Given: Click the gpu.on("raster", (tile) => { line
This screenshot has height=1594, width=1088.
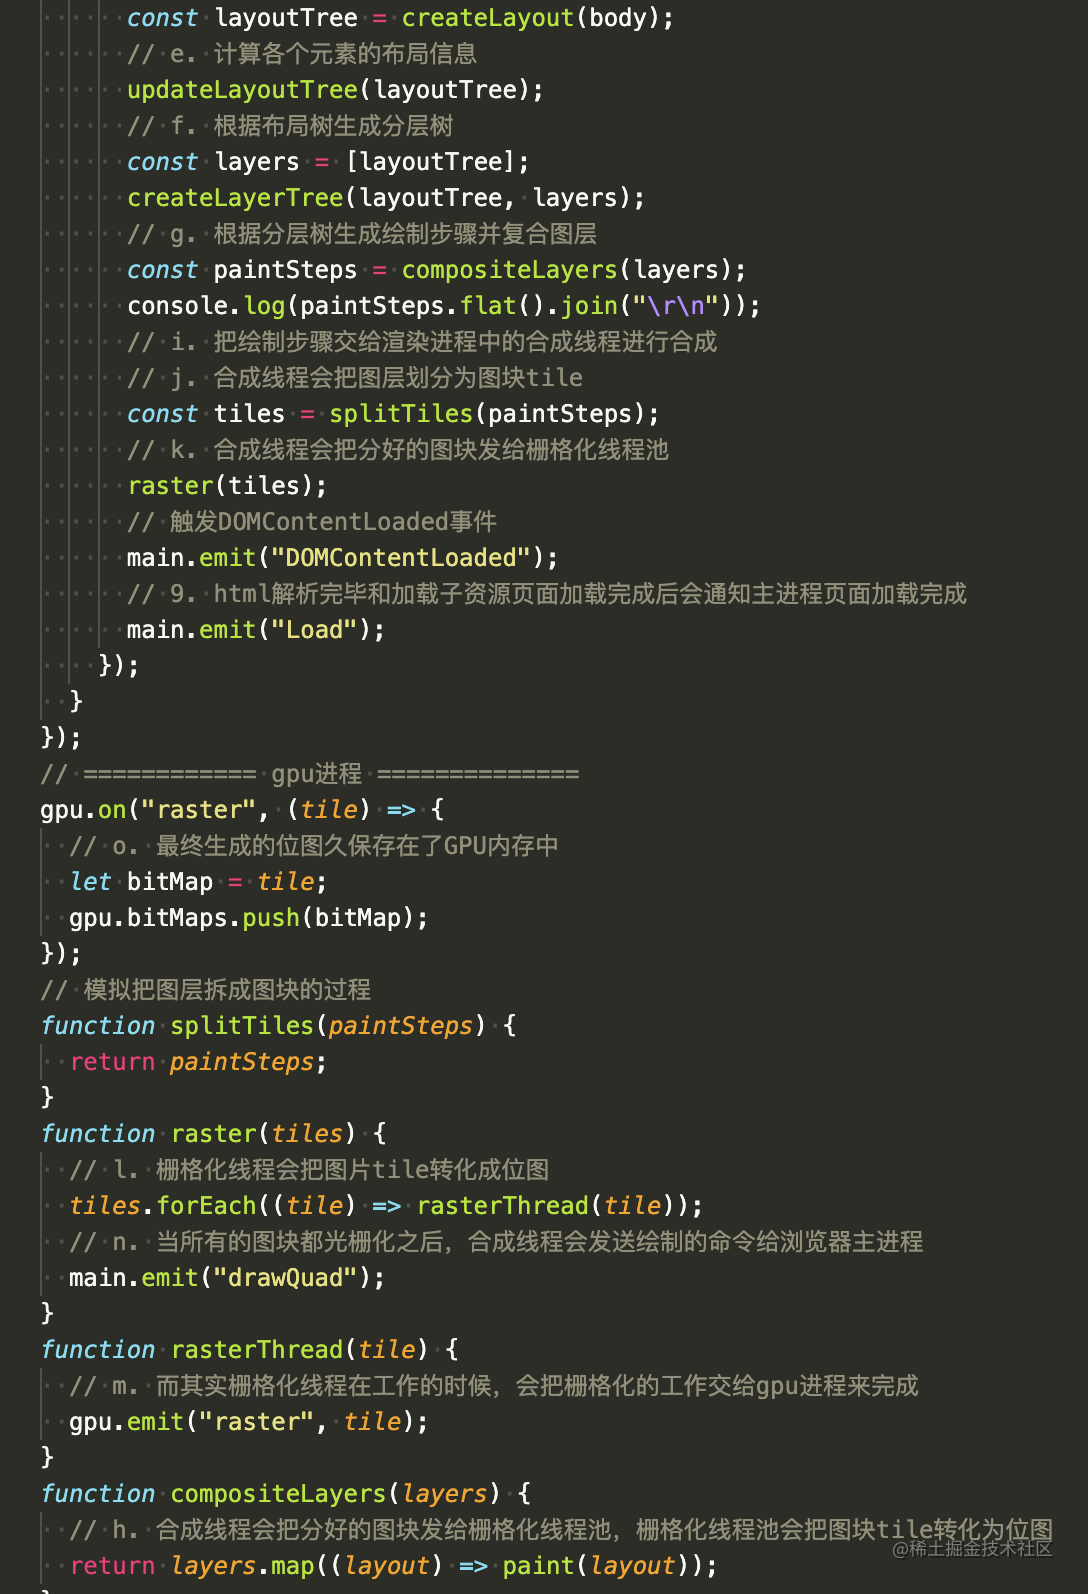Looking at the screenshot, I should [x=242, y=810].
